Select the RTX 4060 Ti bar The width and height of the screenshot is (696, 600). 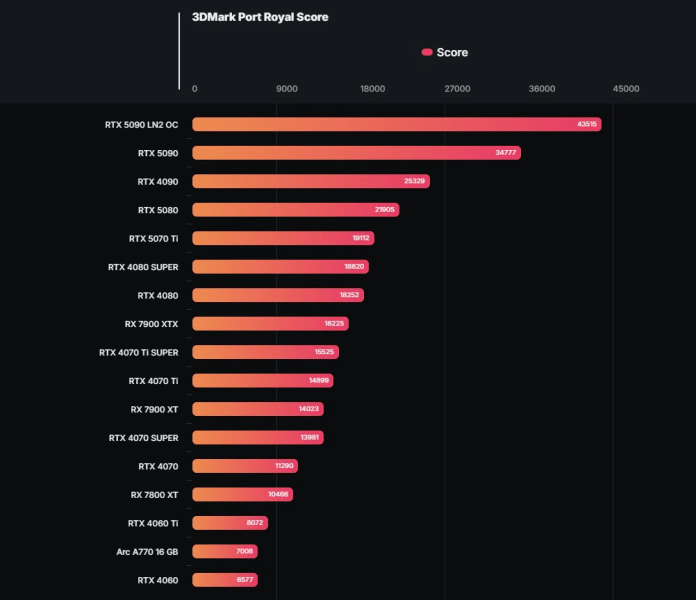(230, 523)
